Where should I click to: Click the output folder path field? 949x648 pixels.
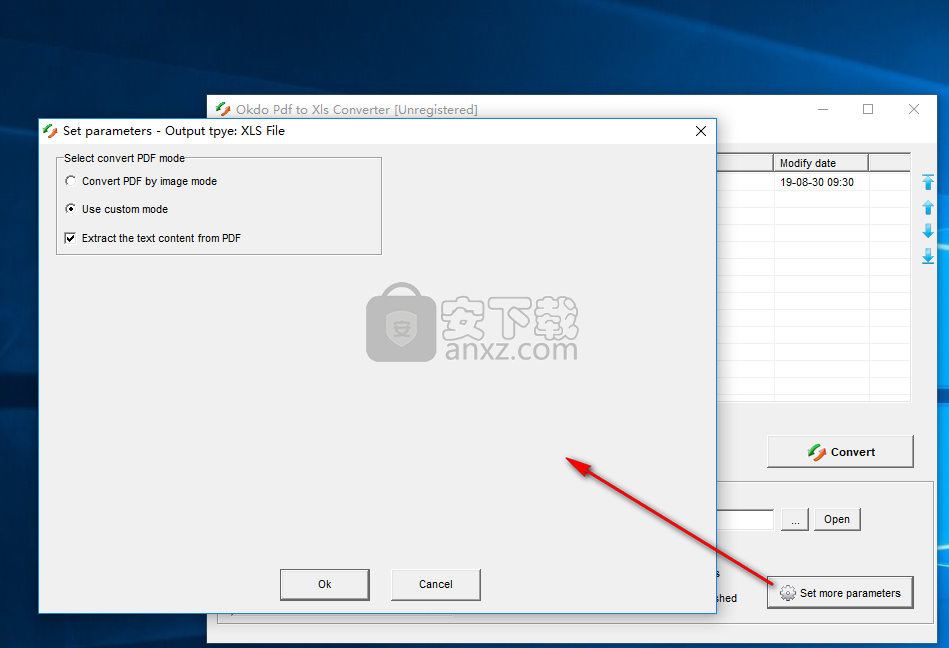tap(745, 520)
